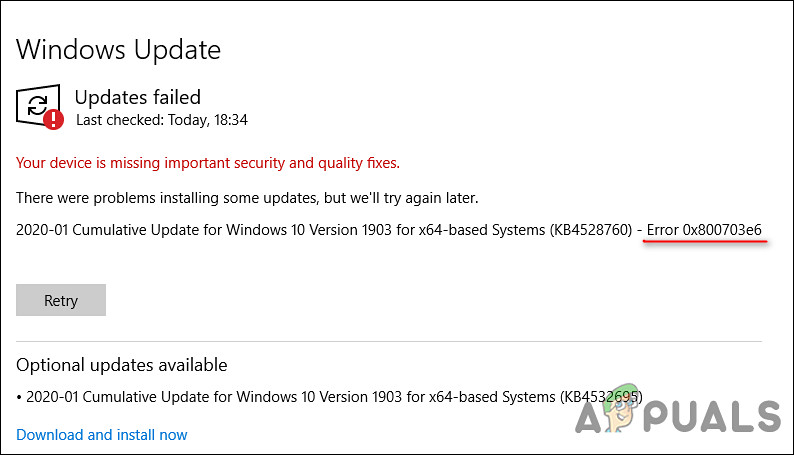Screen dimensions: 794x455
Task: Select the Updates failed status text
Action: tap(138, 97)
